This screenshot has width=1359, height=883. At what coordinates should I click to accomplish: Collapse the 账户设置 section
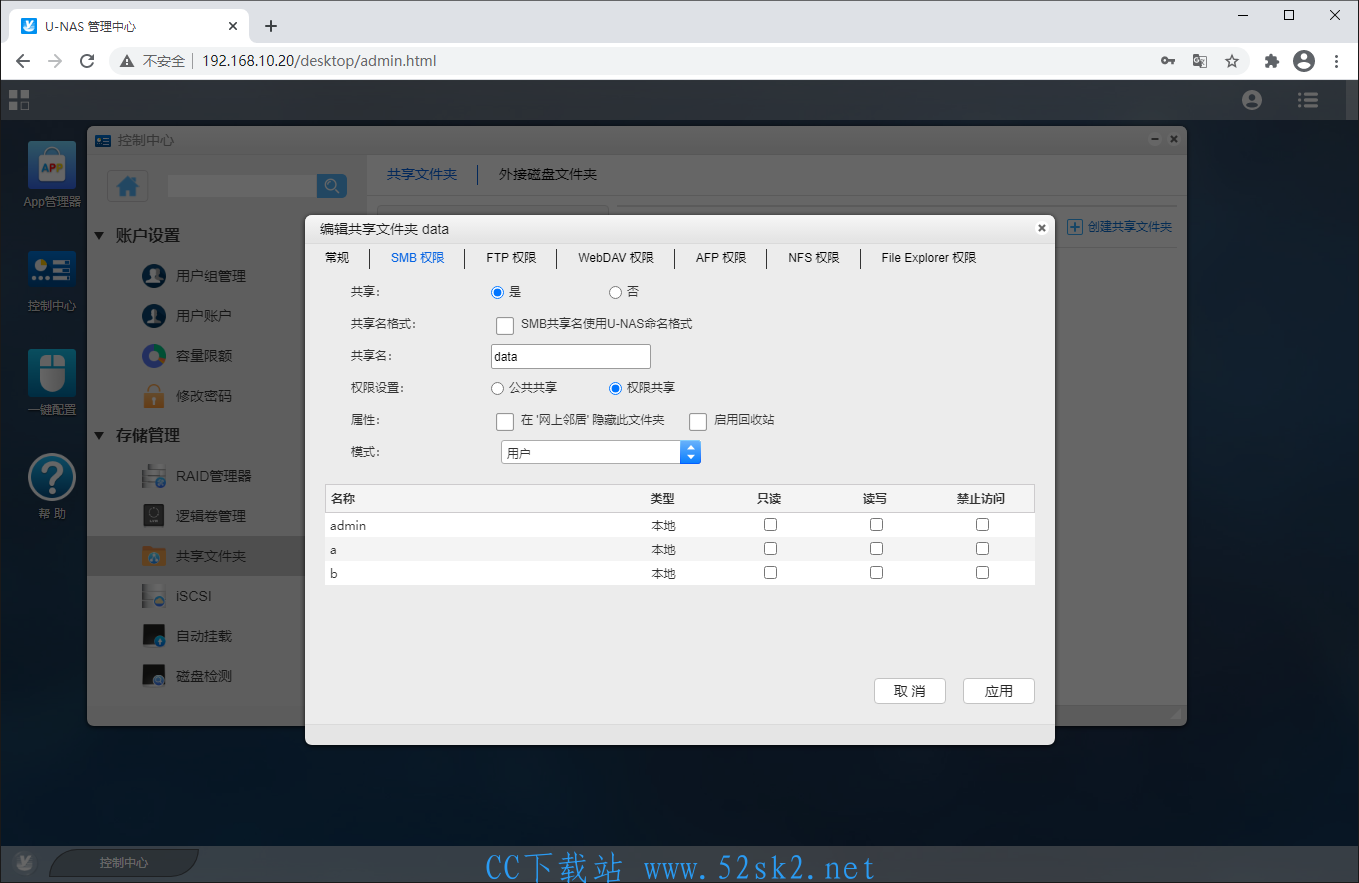[99, 236]
